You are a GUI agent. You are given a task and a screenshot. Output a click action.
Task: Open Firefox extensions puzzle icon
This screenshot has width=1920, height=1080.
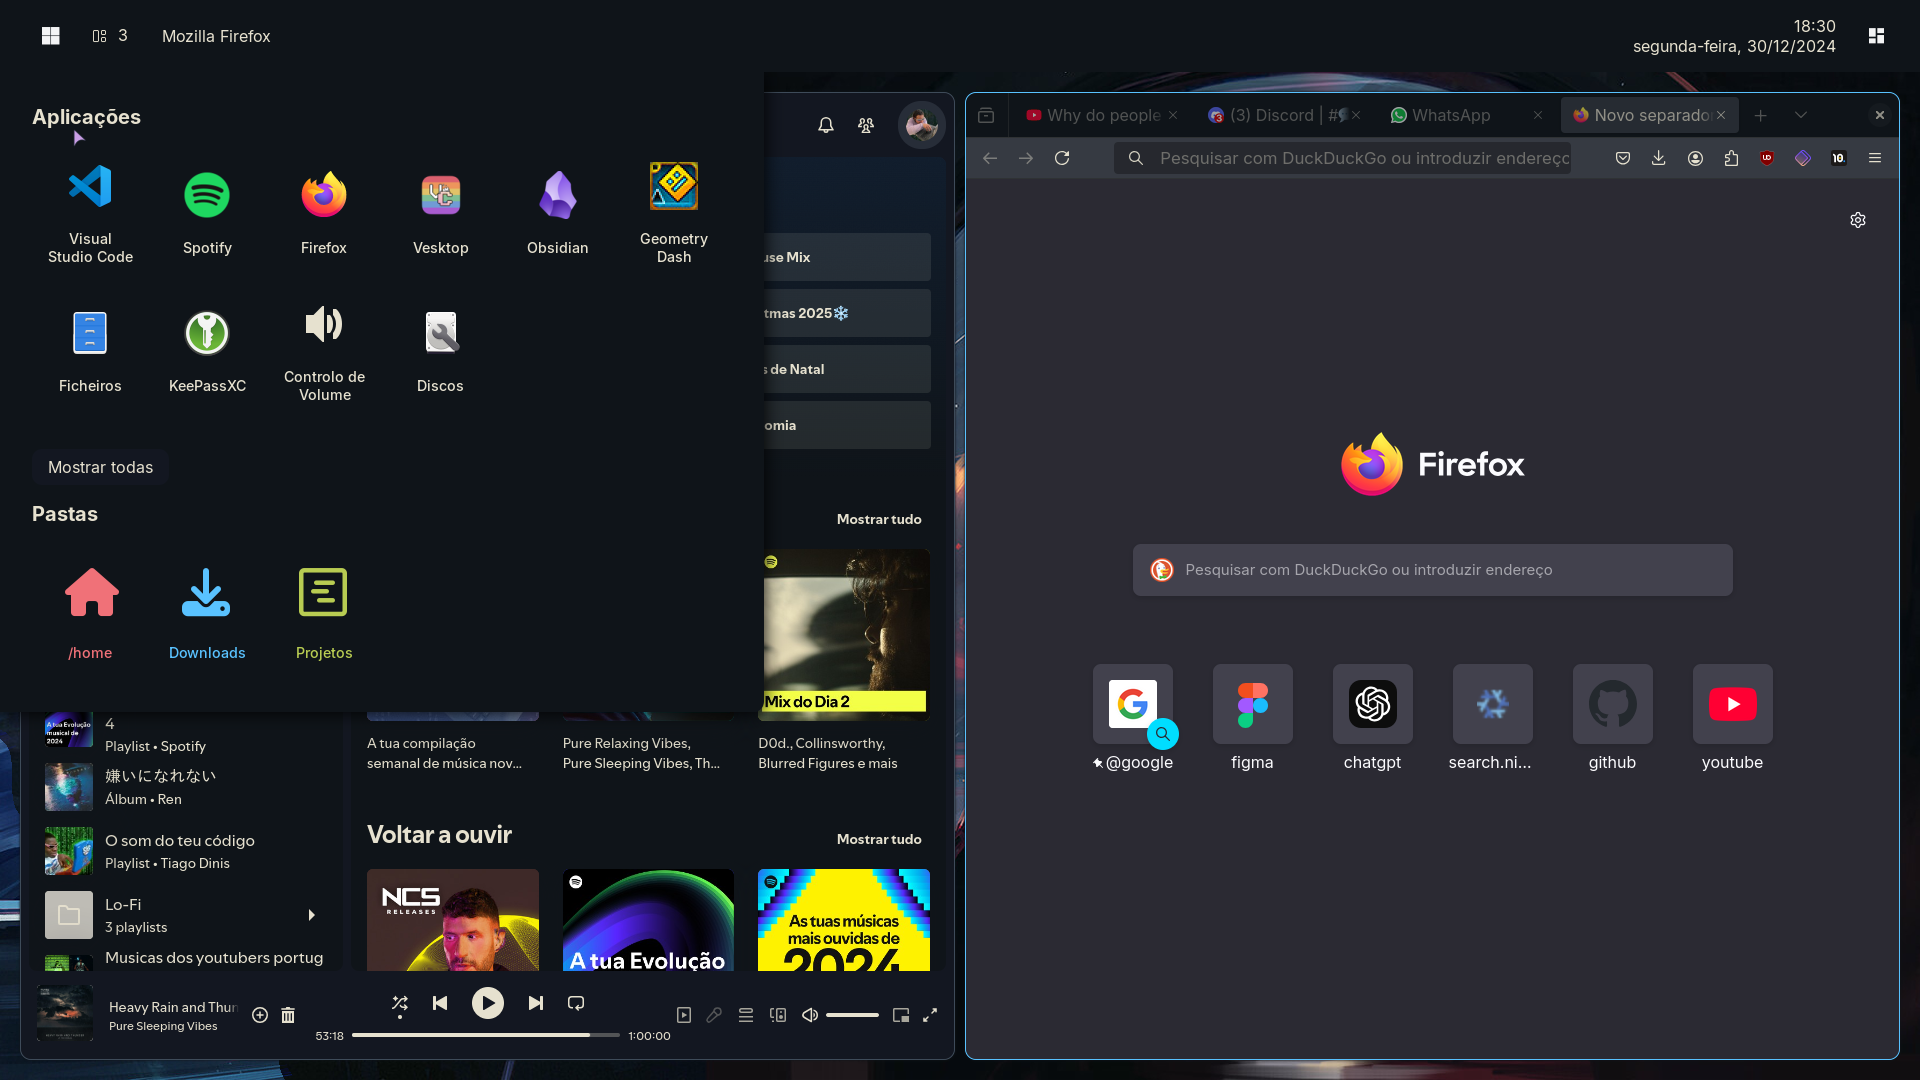(x=1731, y=158)
